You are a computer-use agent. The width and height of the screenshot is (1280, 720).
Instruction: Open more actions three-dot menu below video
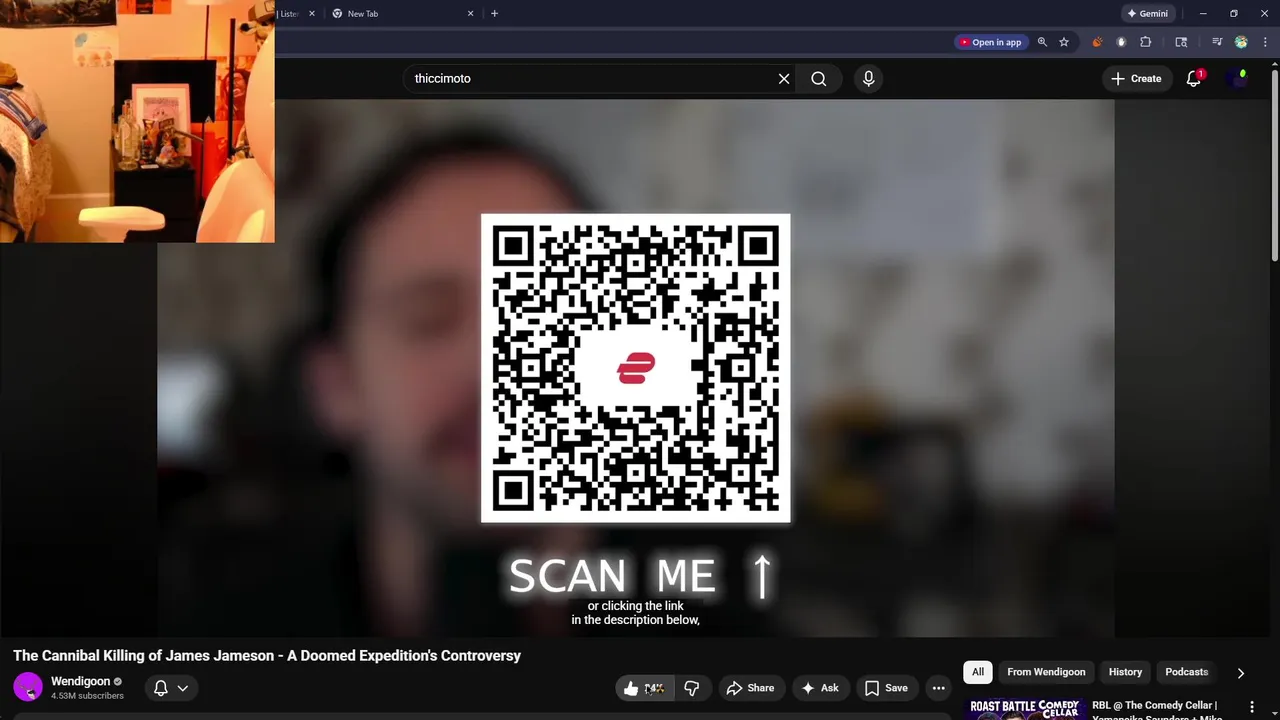(x=938, y=688)
